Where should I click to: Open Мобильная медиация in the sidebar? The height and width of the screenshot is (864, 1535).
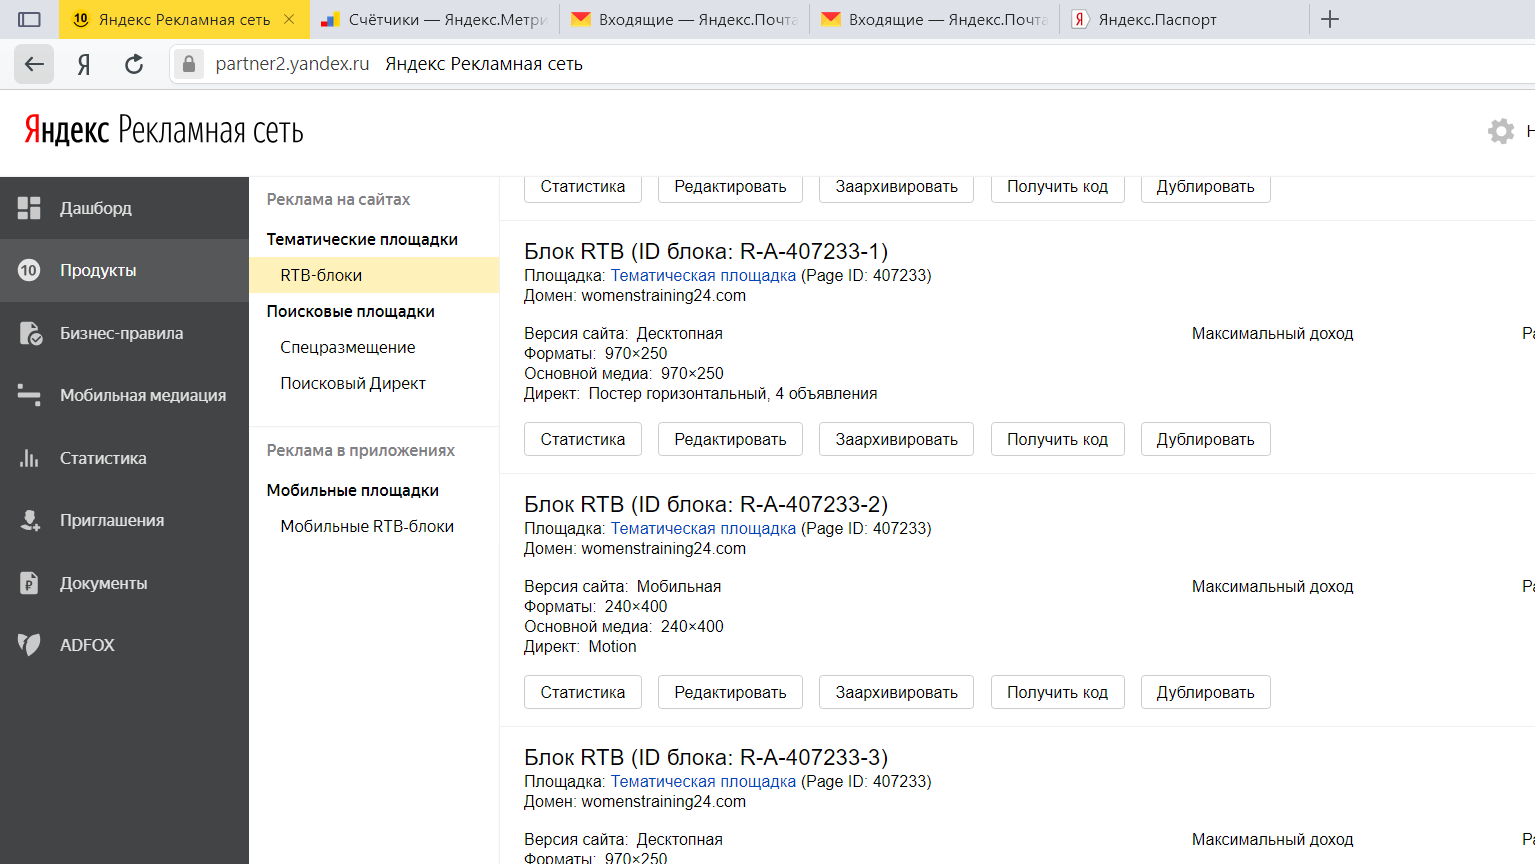point(124,396)
